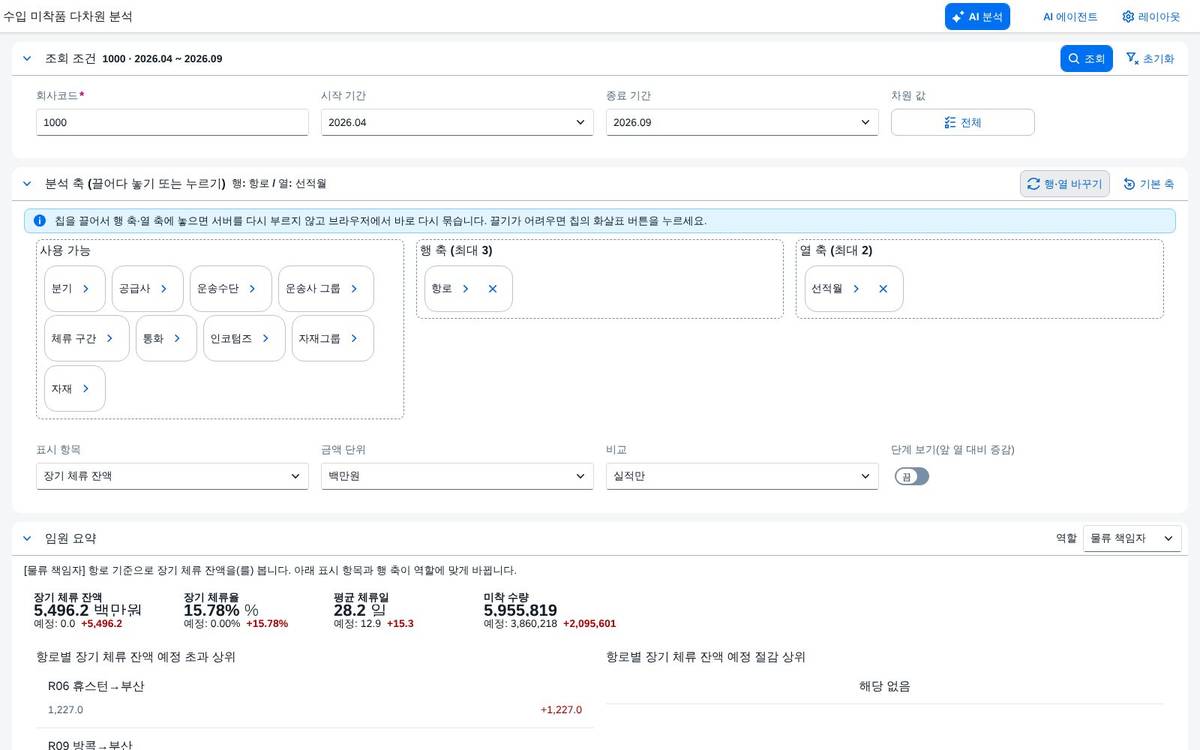
Task: Click the 초기화 filter reset button
Action: (1150, 59)
